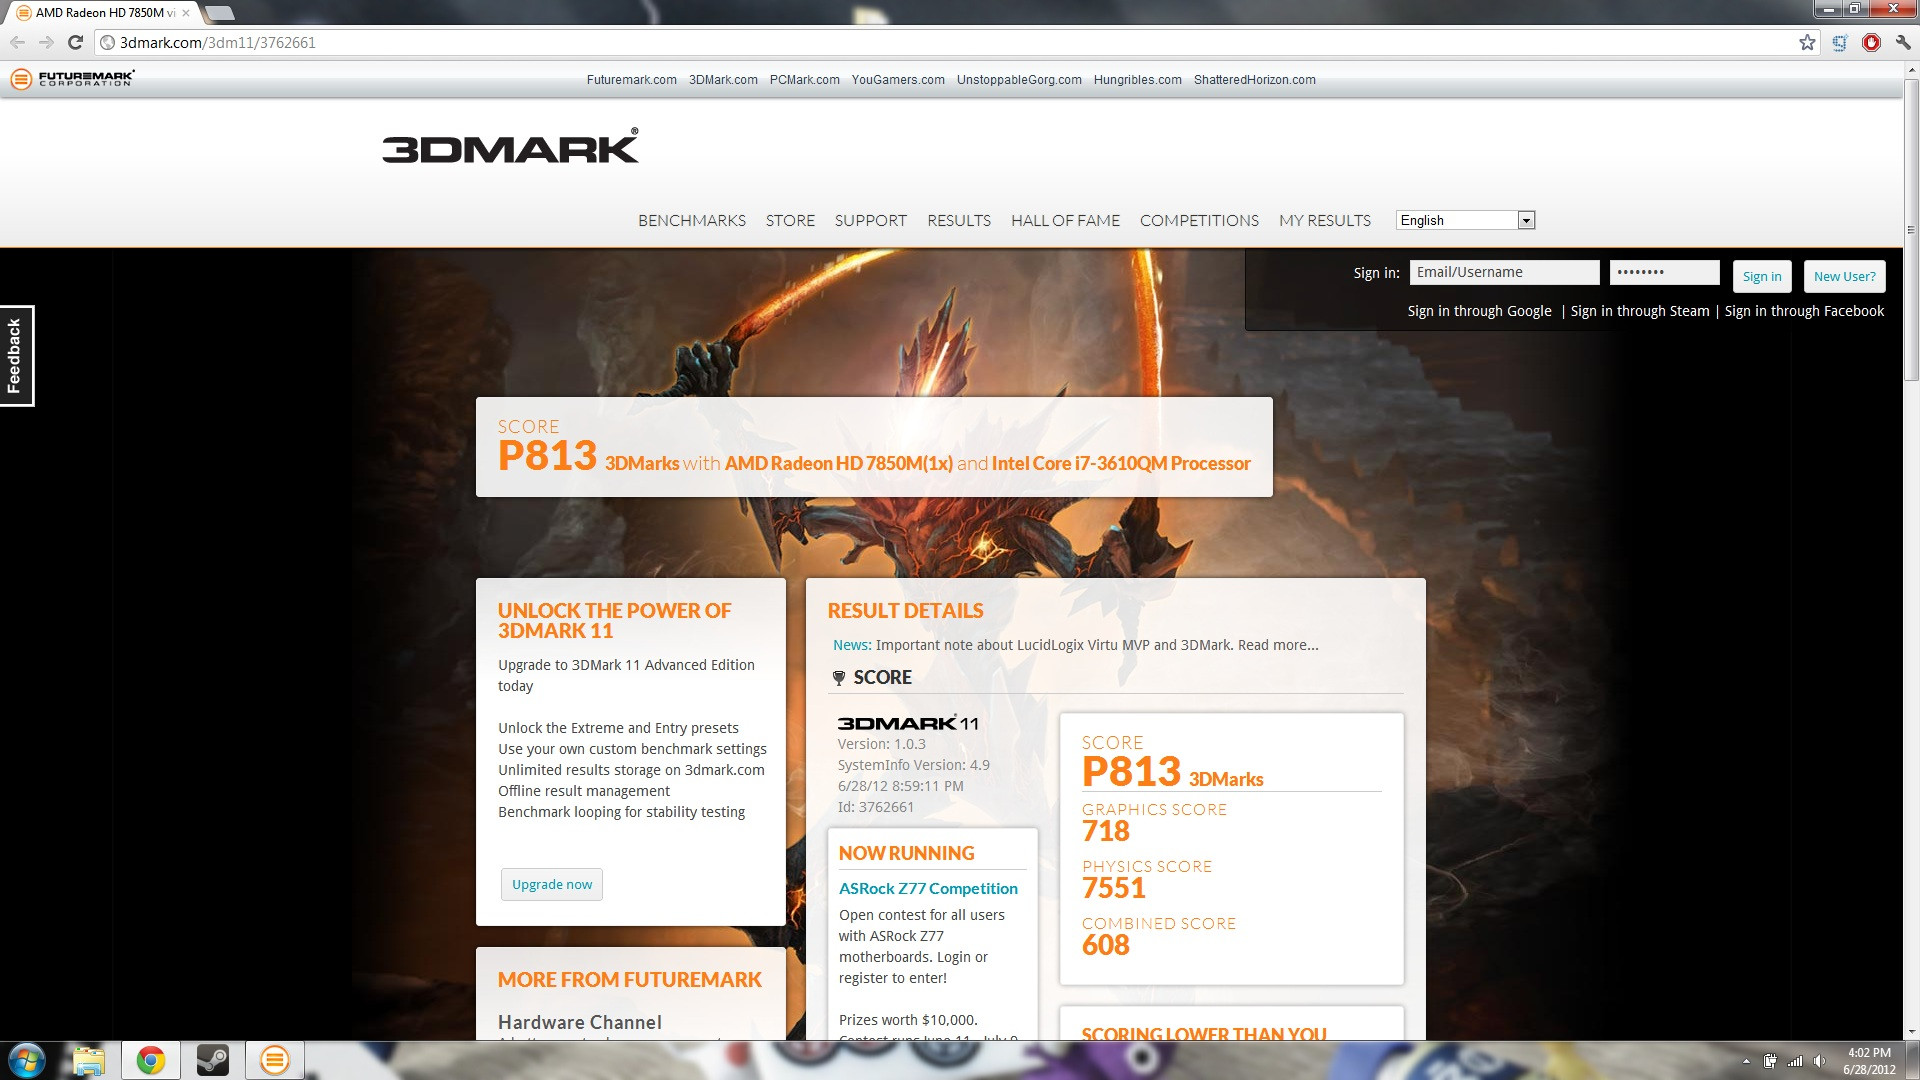Click the Futuremark Corporation logo
Viewport: 1920px width, 1080px height.
pos(72,78)
